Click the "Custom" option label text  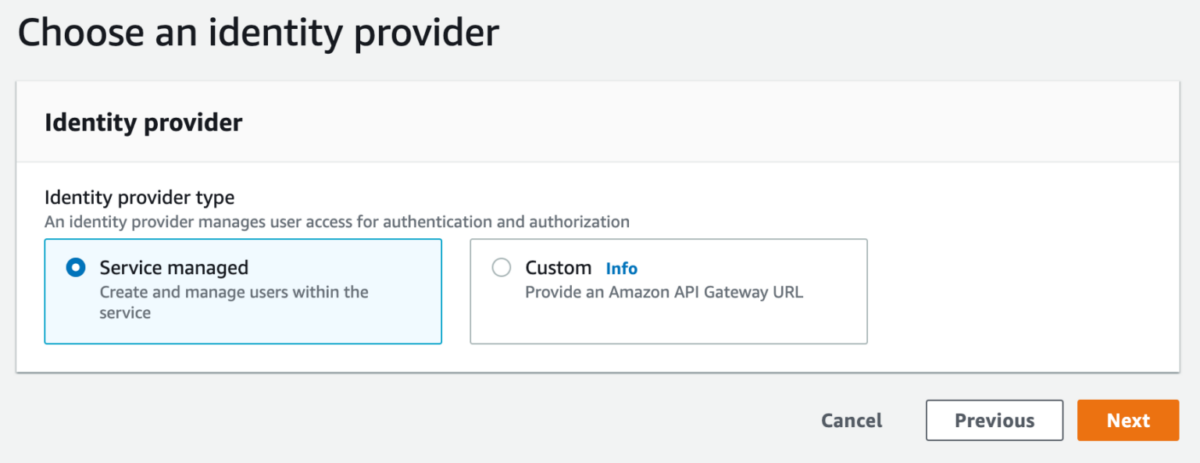(558, 268)
